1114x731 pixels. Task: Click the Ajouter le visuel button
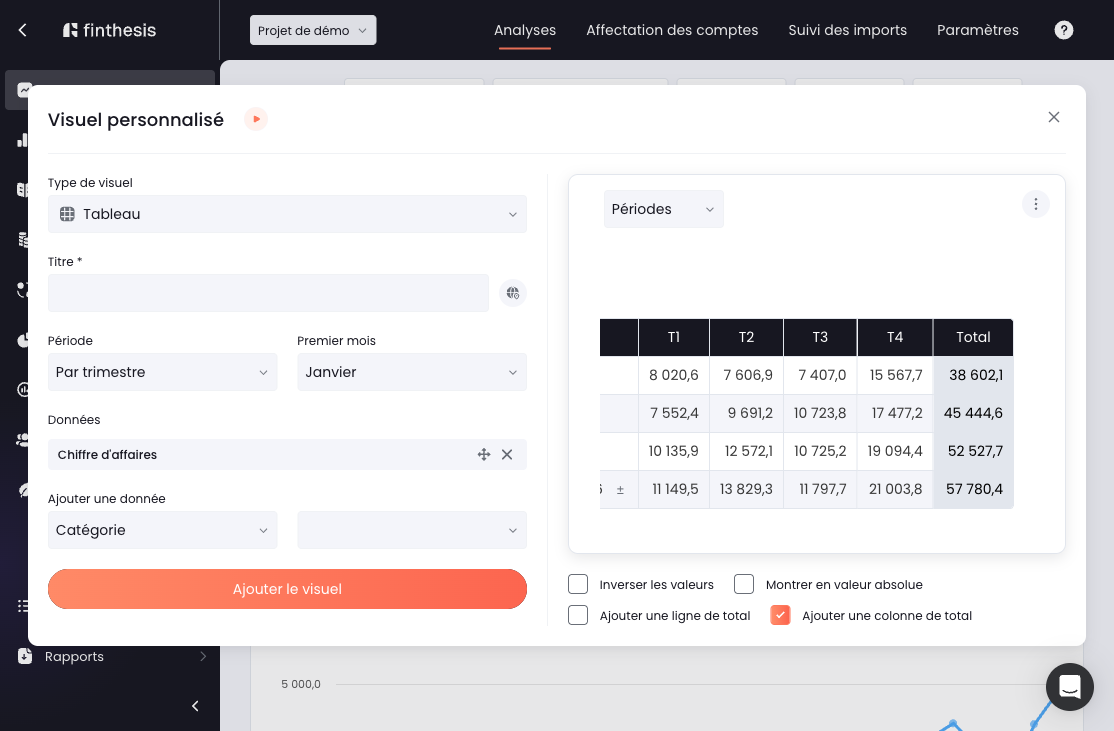(x=287, y=589)
